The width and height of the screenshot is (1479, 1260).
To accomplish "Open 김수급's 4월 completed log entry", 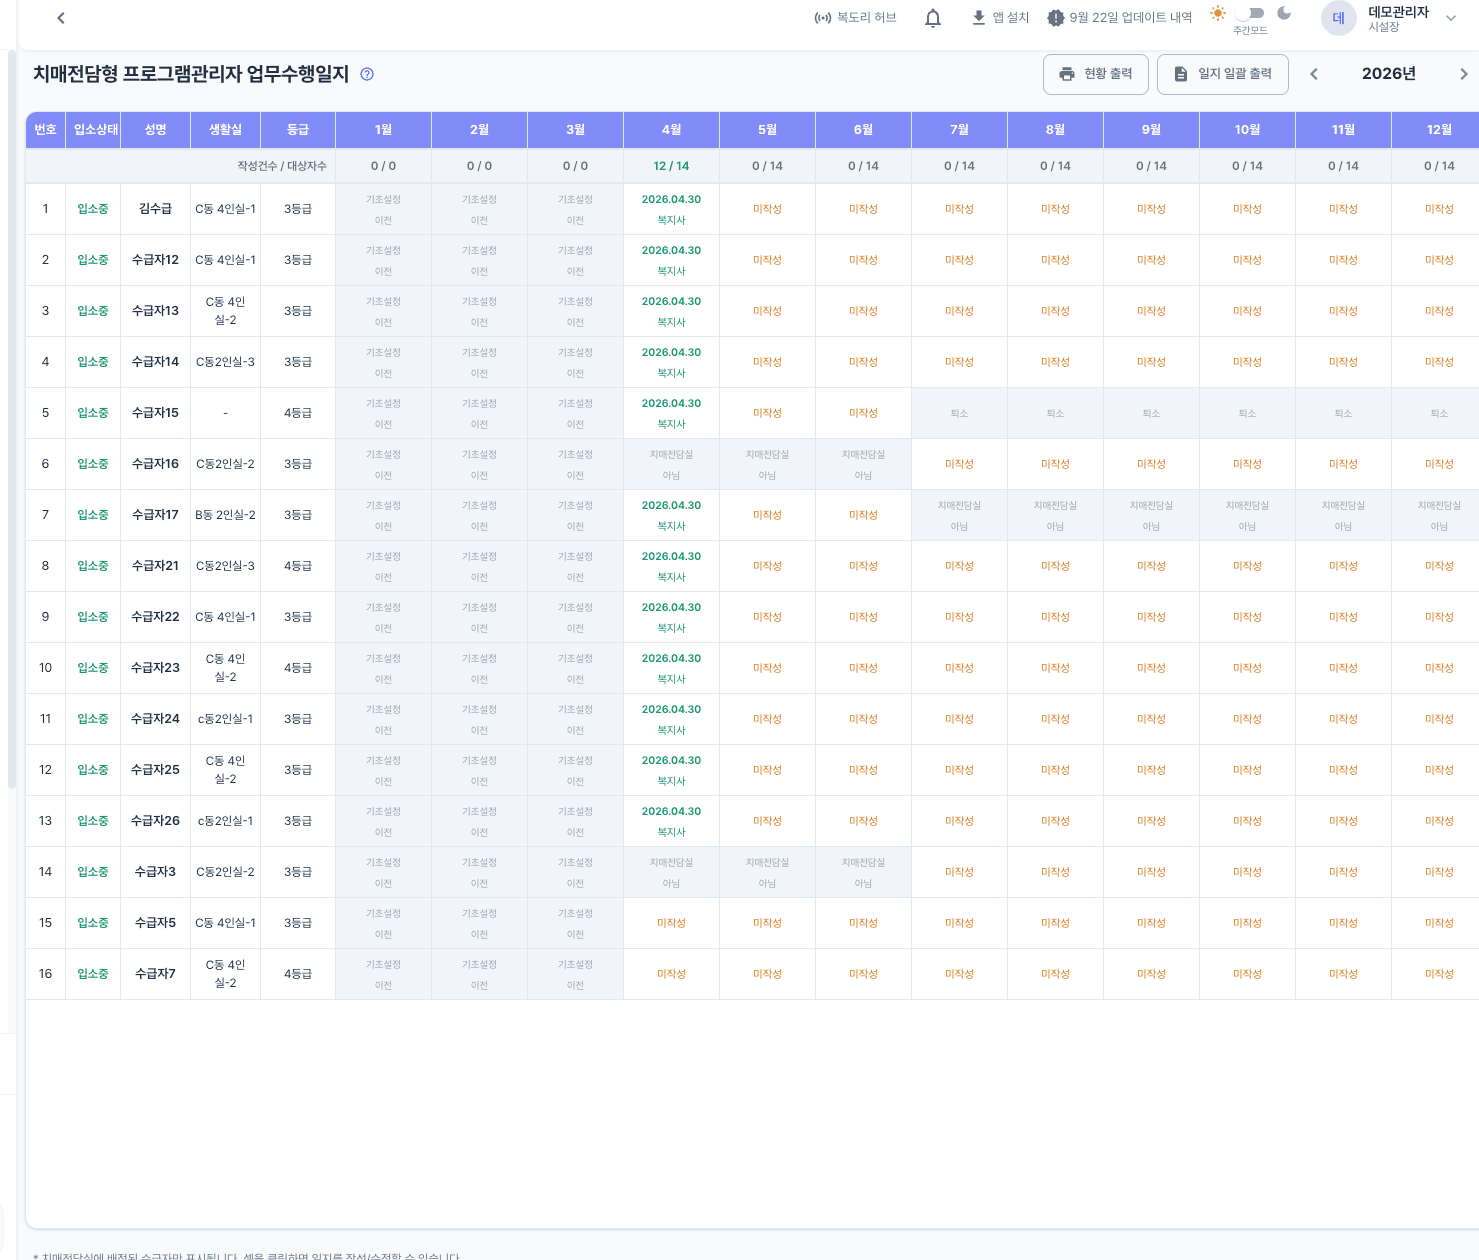I will [x=671, y=209].
